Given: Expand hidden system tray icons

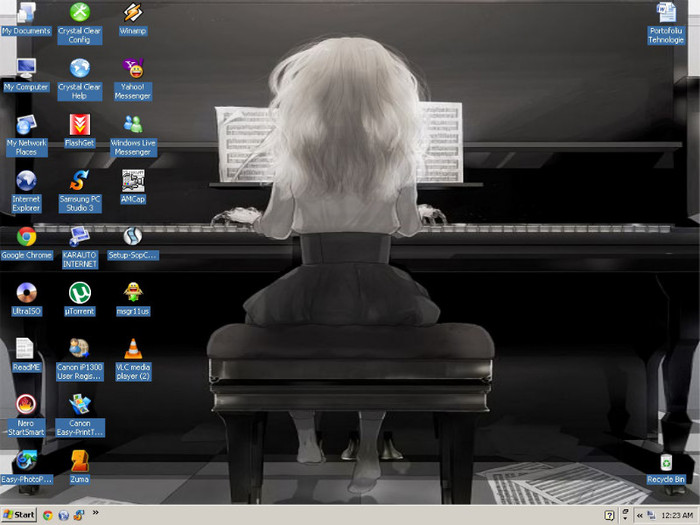Looking at the screenshot, I should click(x=640, y=516).
